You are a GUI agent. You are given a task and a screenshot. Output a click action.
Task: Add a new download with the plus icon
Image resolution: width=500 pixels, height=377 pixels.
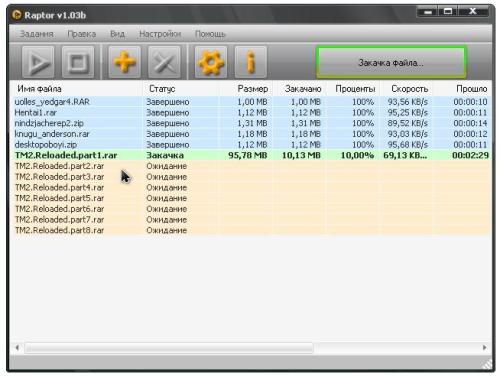tap(124, 62)
